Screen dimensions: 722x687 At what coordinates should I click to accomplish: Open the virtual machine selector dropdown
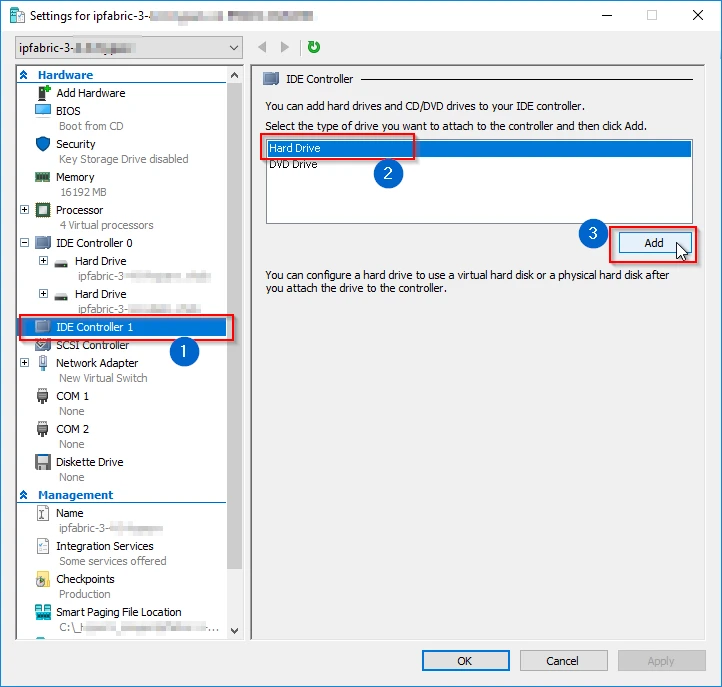click(234, 47)
